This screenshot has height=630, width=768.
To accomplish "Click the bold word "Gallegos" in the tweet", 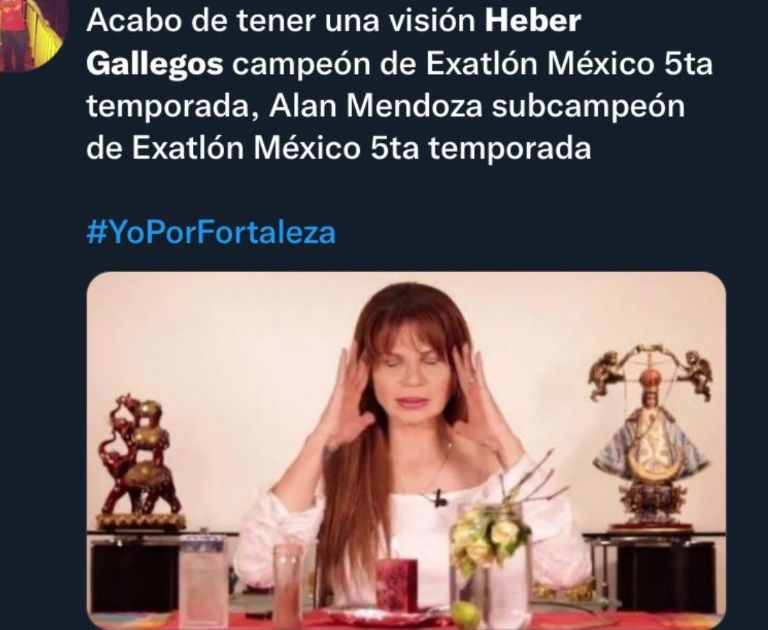I will (155, 65).
